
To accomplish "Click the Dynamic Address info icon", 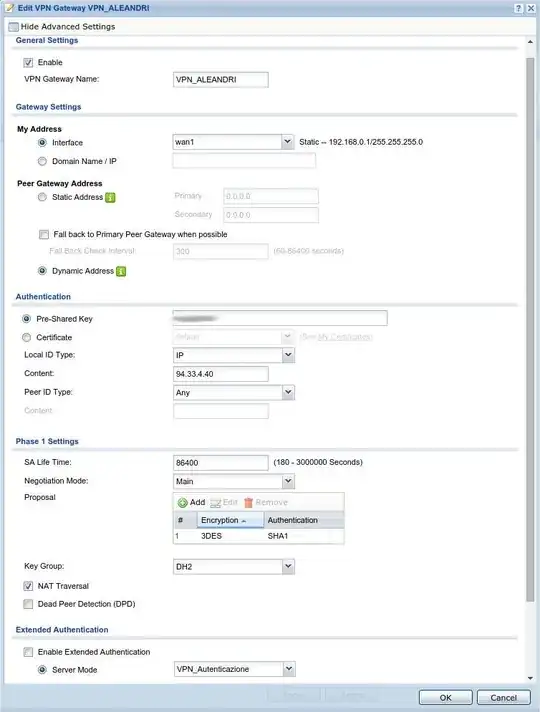I will tap(121, 271).
